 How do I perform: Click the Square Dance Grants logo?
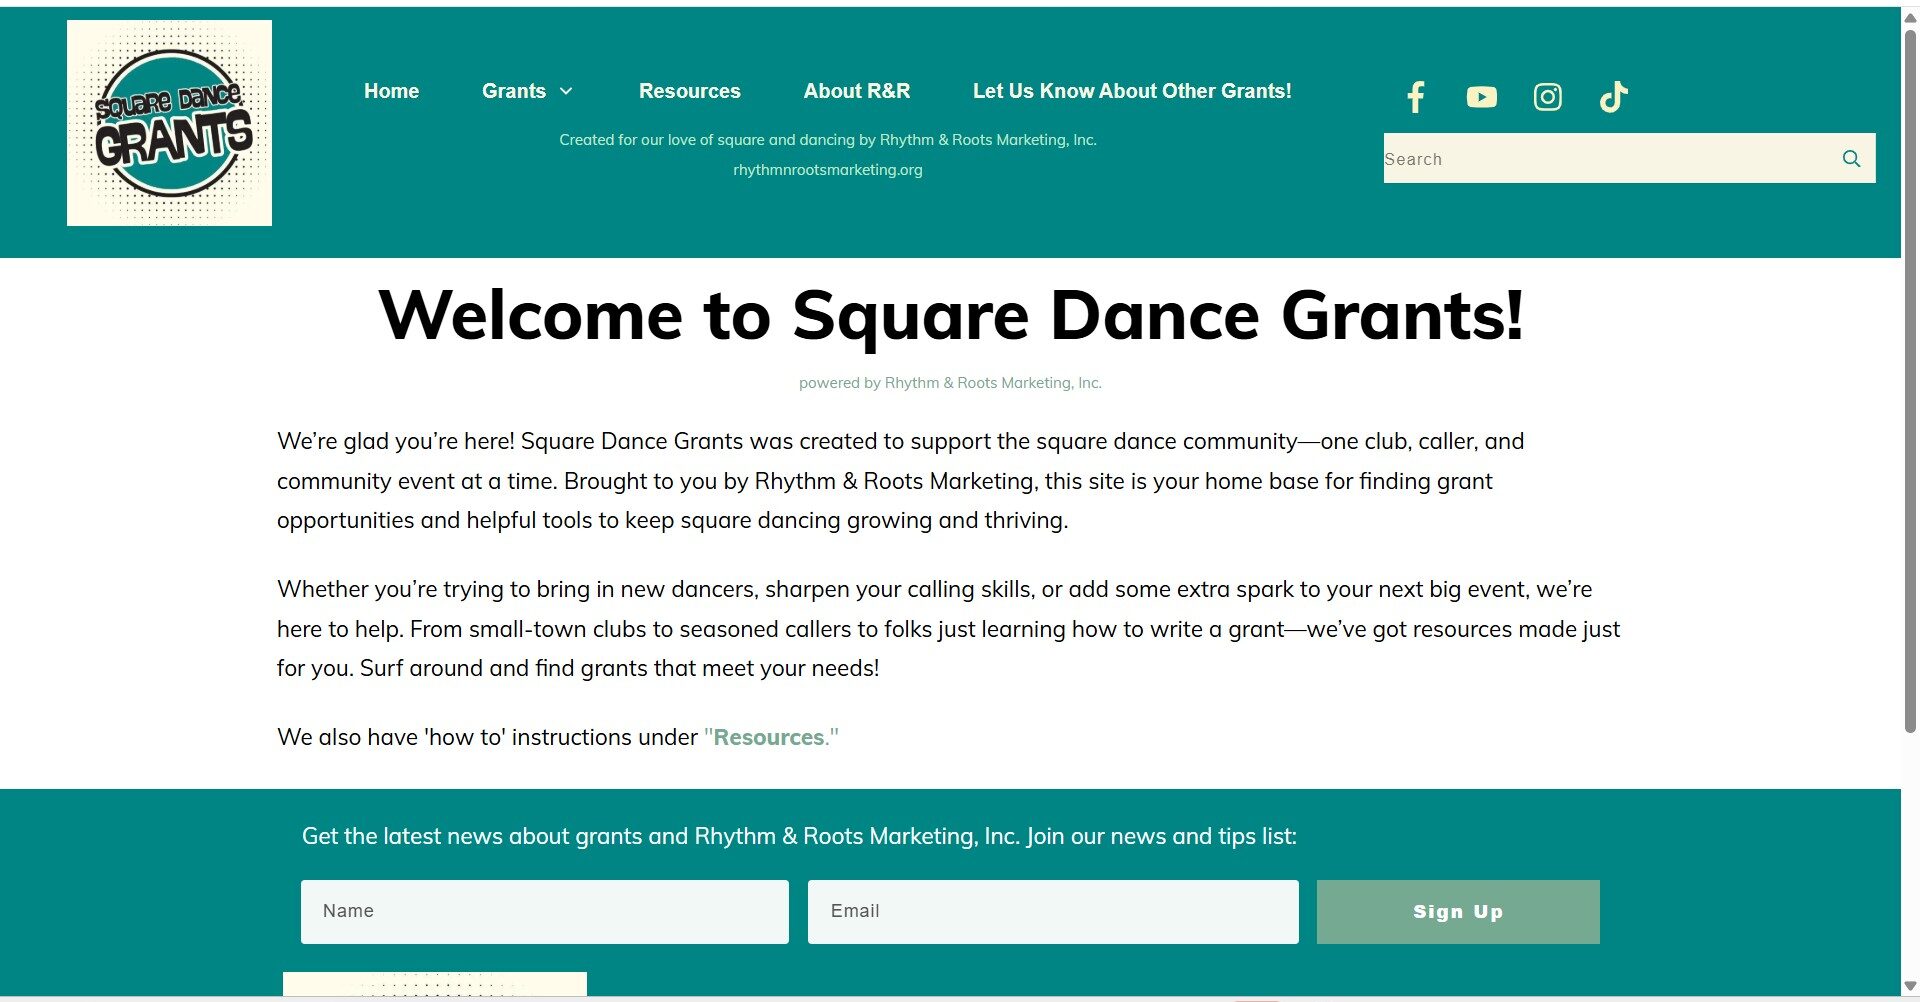tap(169, 123)
